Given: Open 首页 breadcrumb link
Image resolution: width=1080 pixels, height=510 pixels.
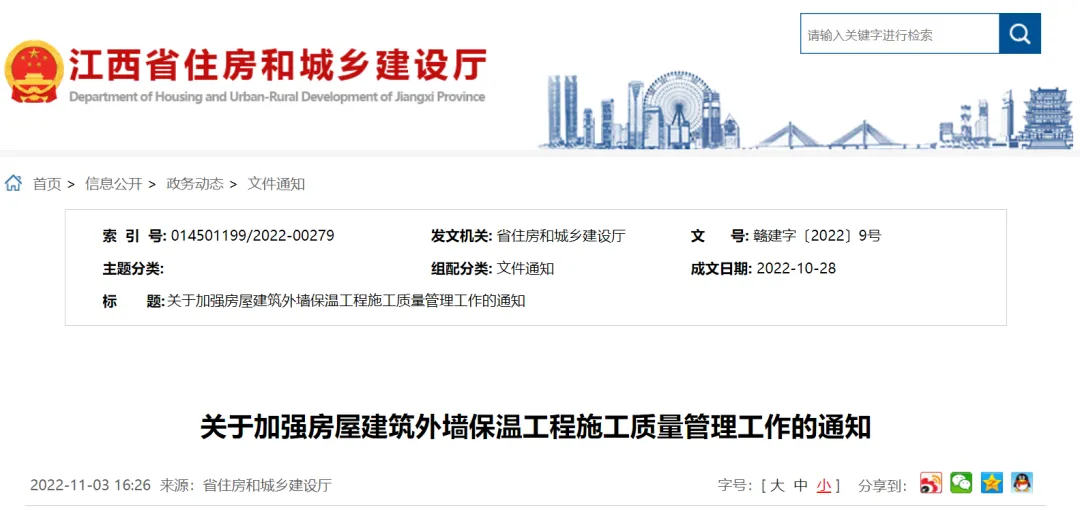Looking at the screenshot, I should [x=47, y=184].
